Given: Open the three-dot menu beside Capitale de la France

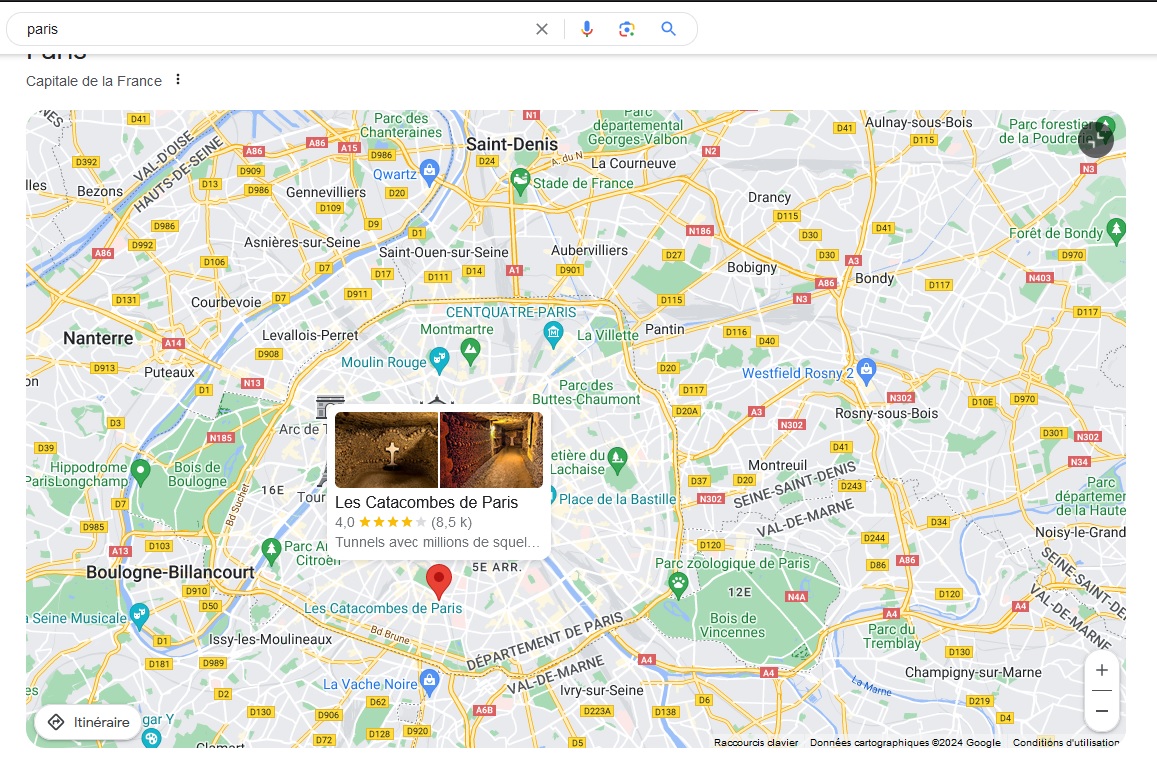Looking at the screenshot, I should [x=178, y=80].
